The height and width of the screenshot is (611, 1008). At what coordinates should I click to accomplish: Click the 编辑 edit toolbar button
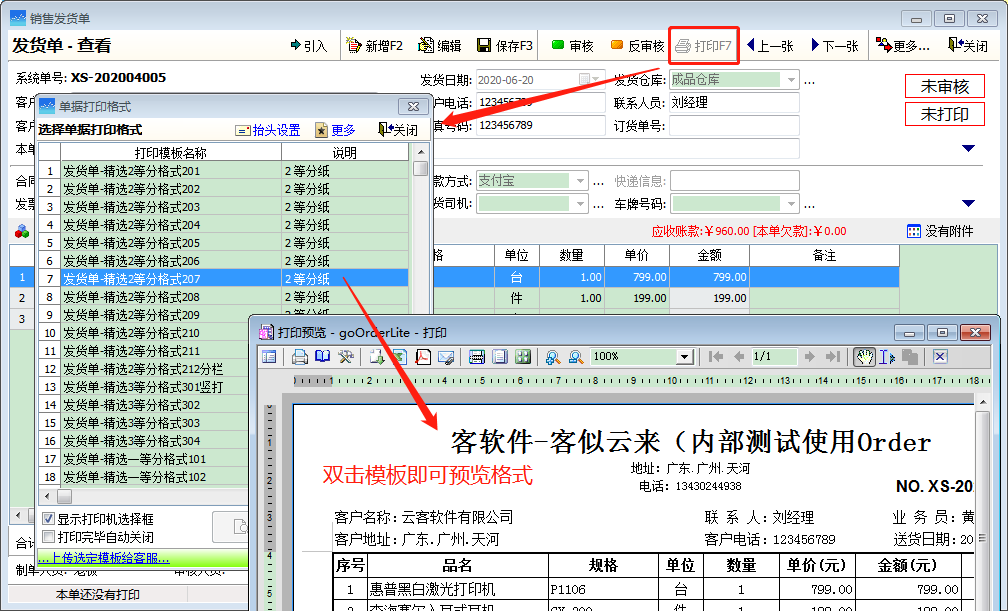click(440, 46)
